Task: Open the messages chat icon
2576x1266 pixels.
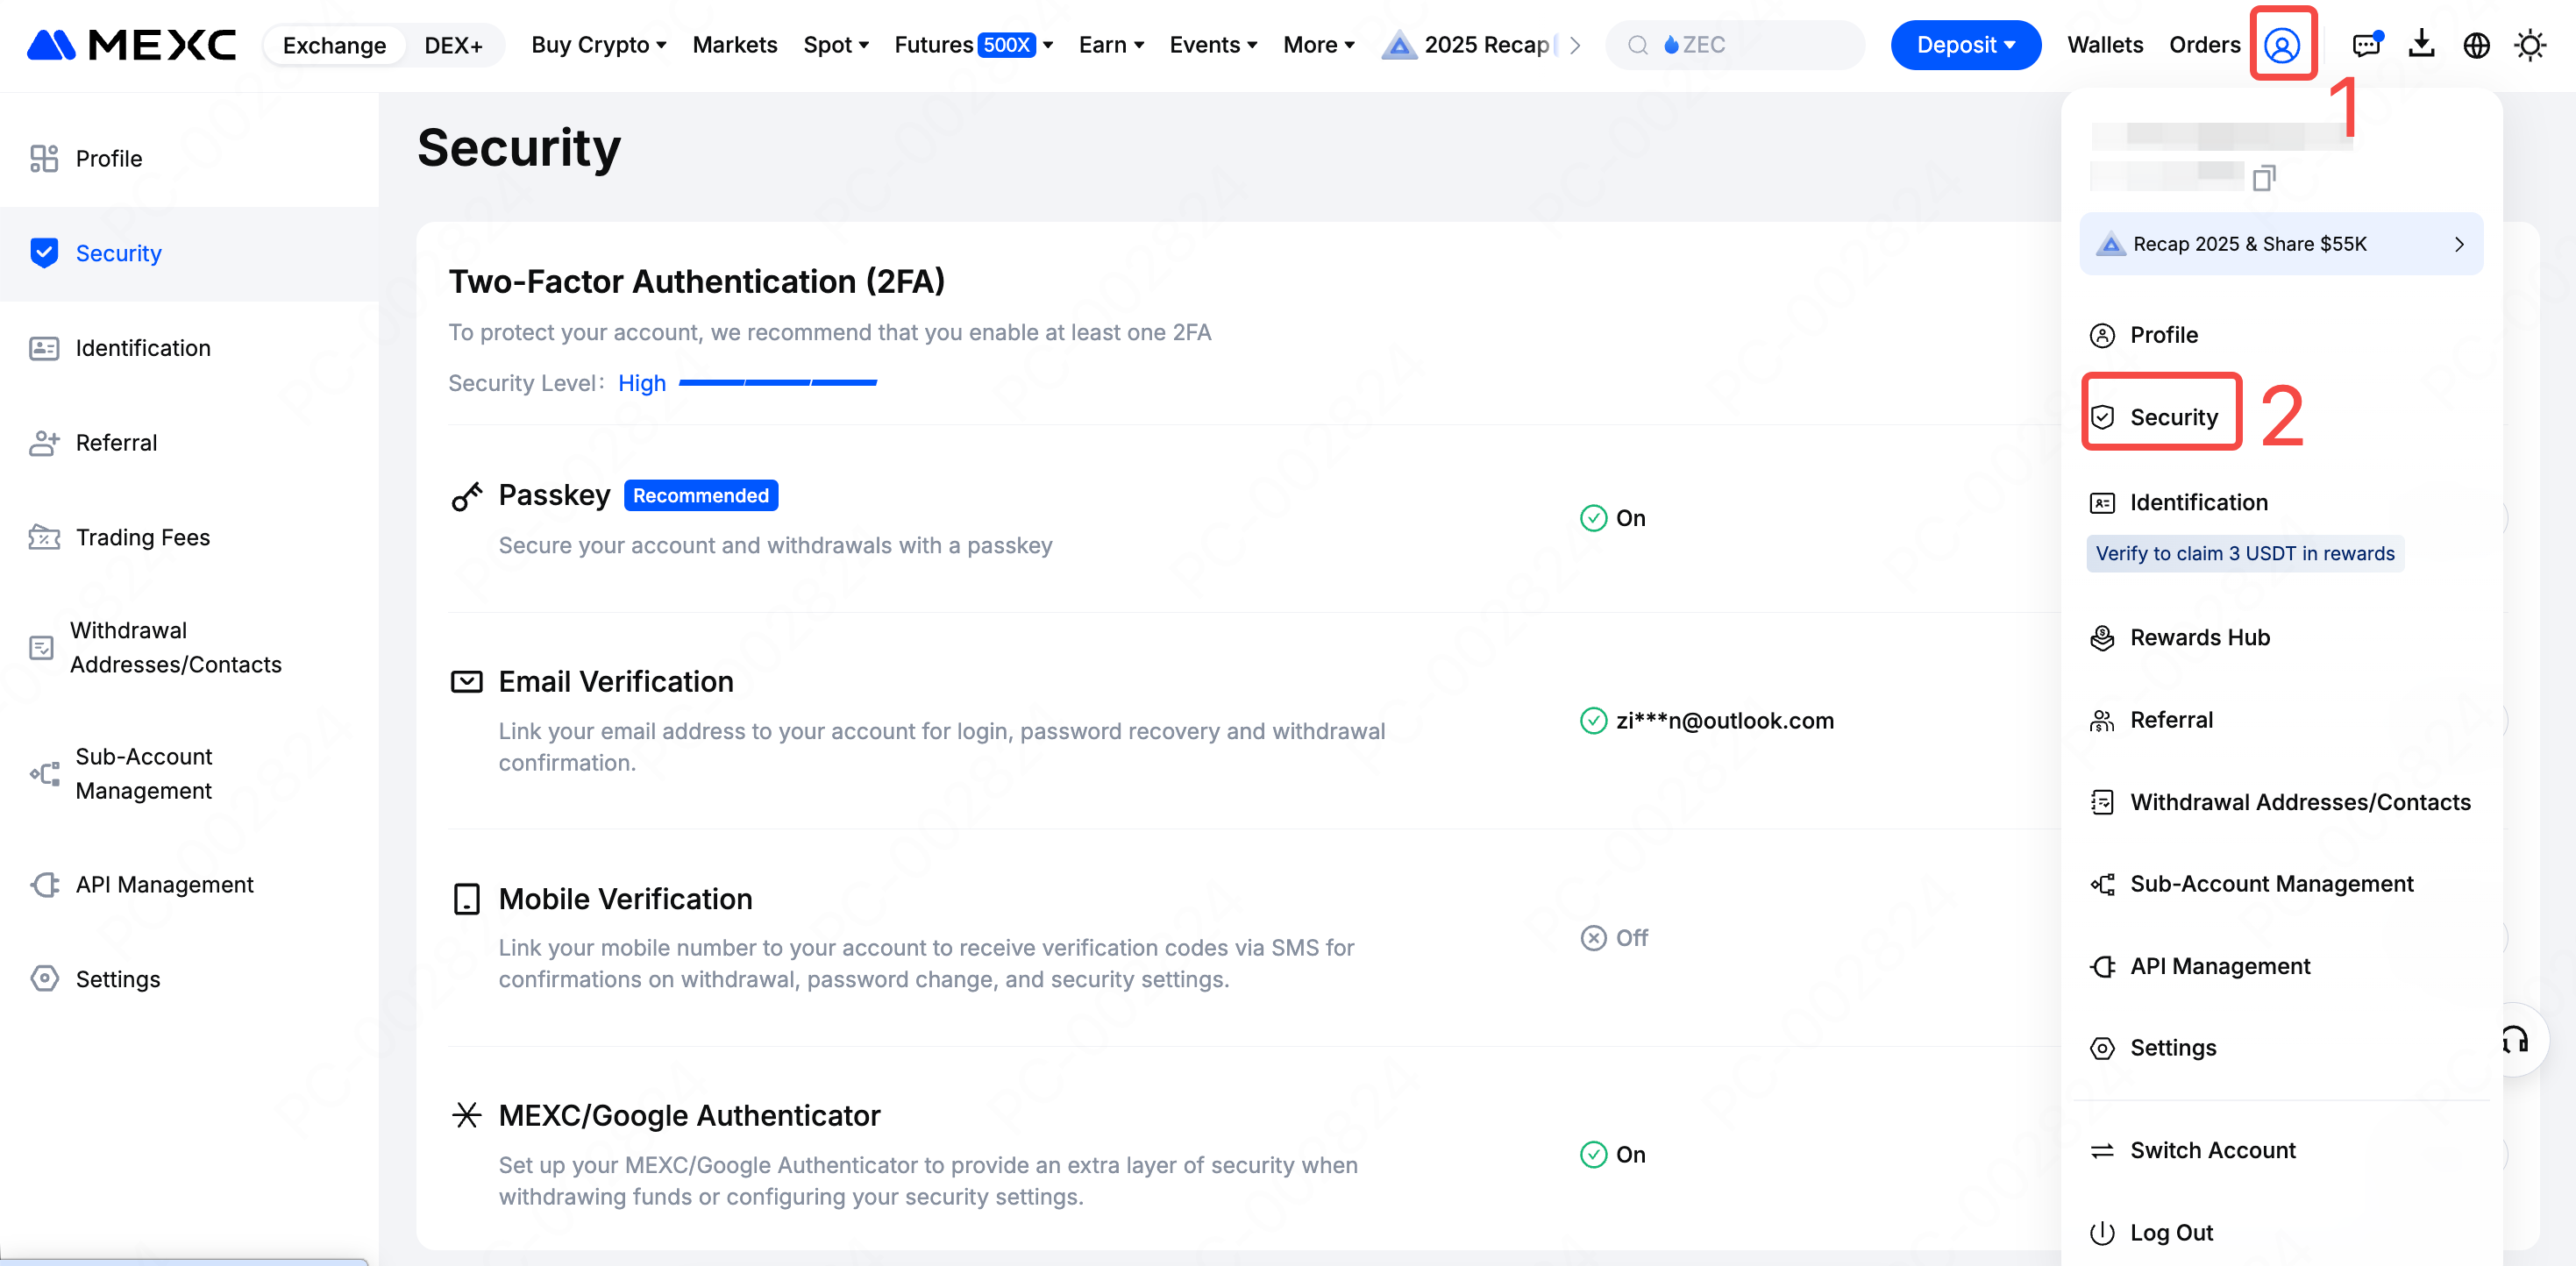Action: (2366, 45)
